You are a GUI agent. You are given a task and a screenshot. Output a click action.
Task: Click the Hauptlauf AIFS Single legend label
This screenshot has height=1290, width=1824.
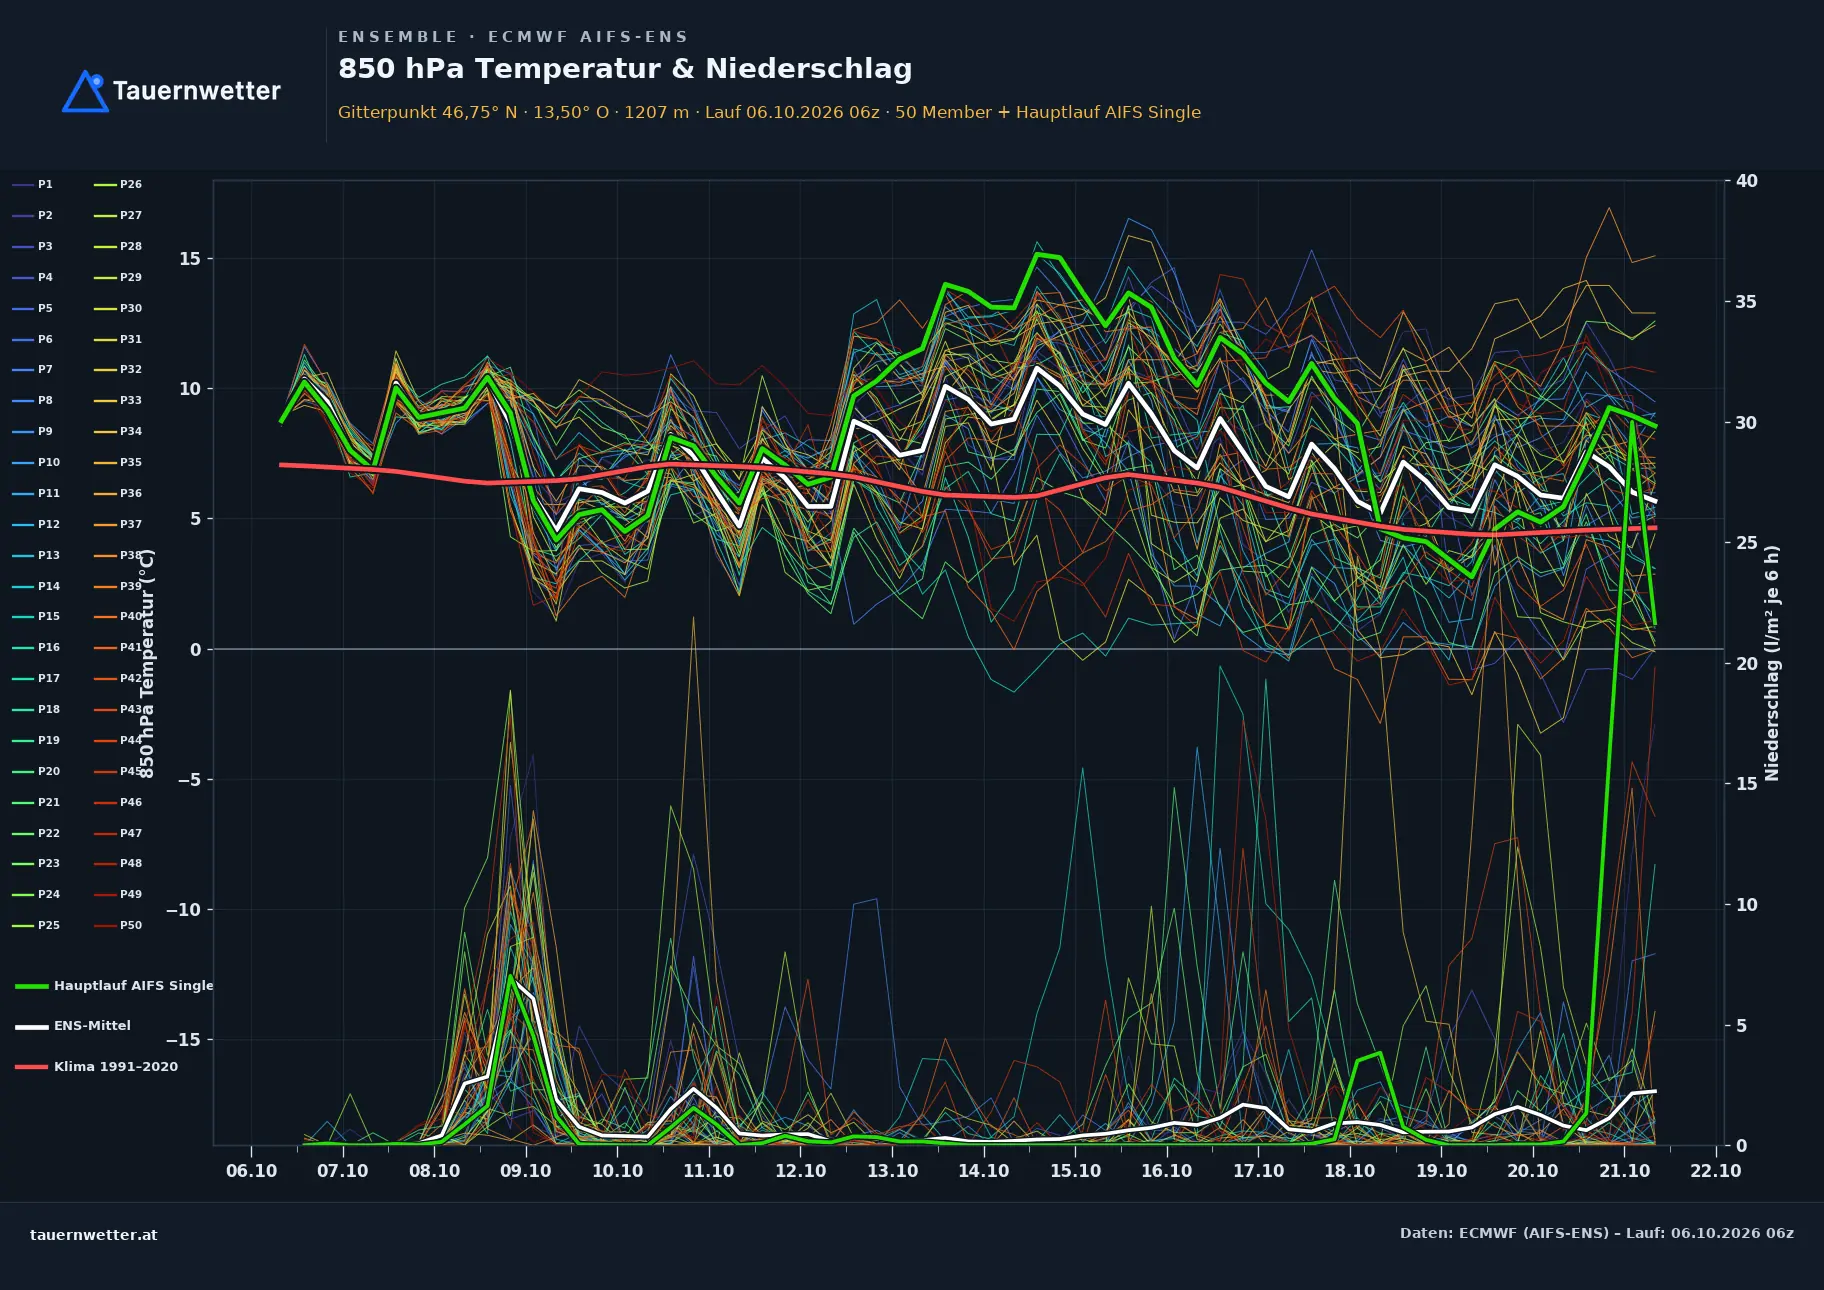coord(134,986)
